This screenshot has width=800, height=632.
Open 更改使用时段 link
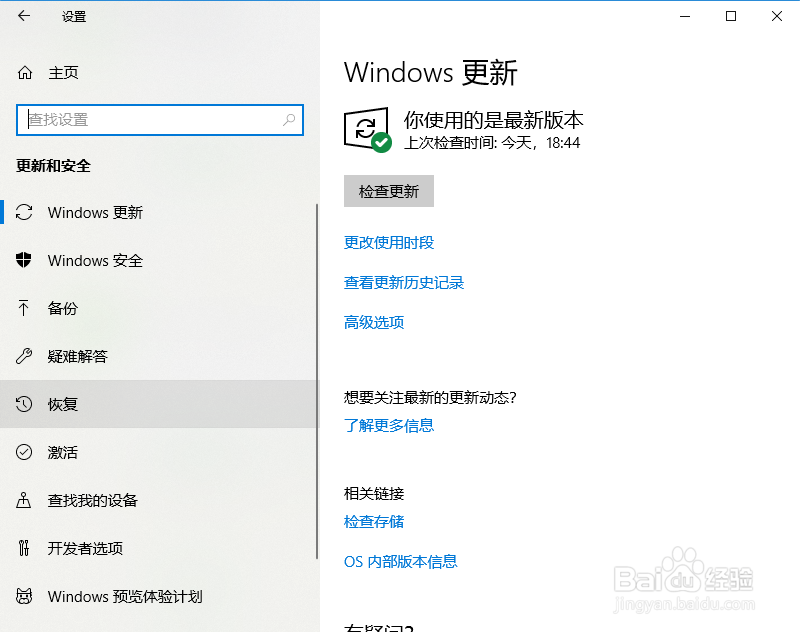click(x=388, y=242)
